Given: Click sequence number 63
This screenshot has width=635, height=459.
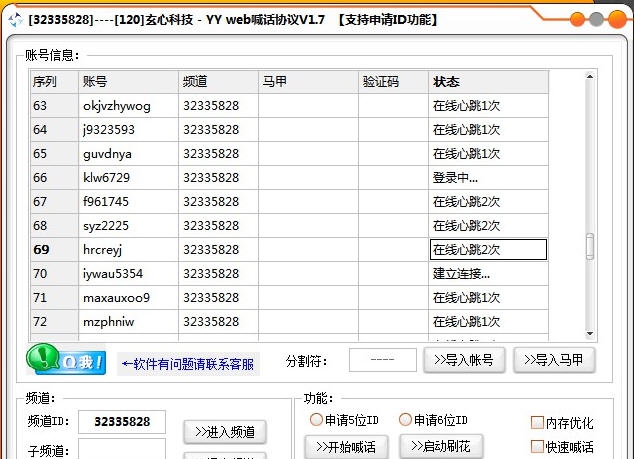Looking at the screenshot, I should tap(40, 106).
